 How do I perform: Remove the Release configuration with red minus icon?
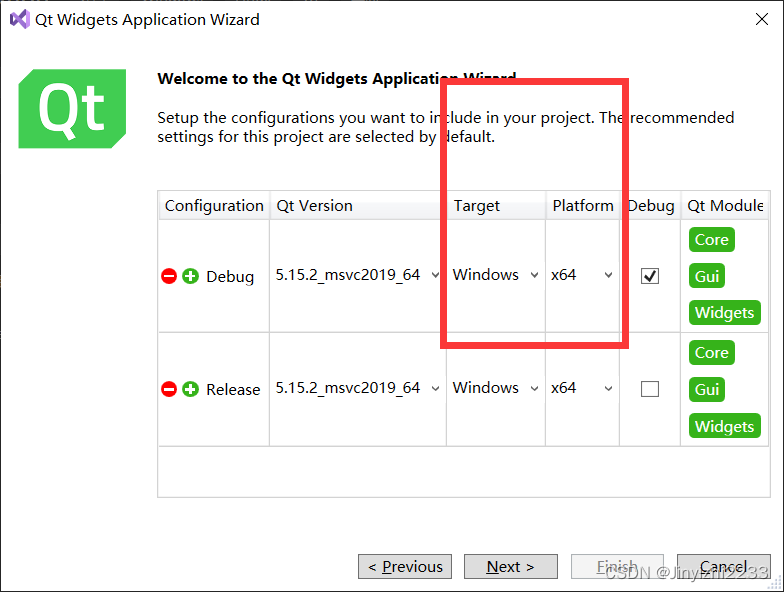(x=169, y=389)
